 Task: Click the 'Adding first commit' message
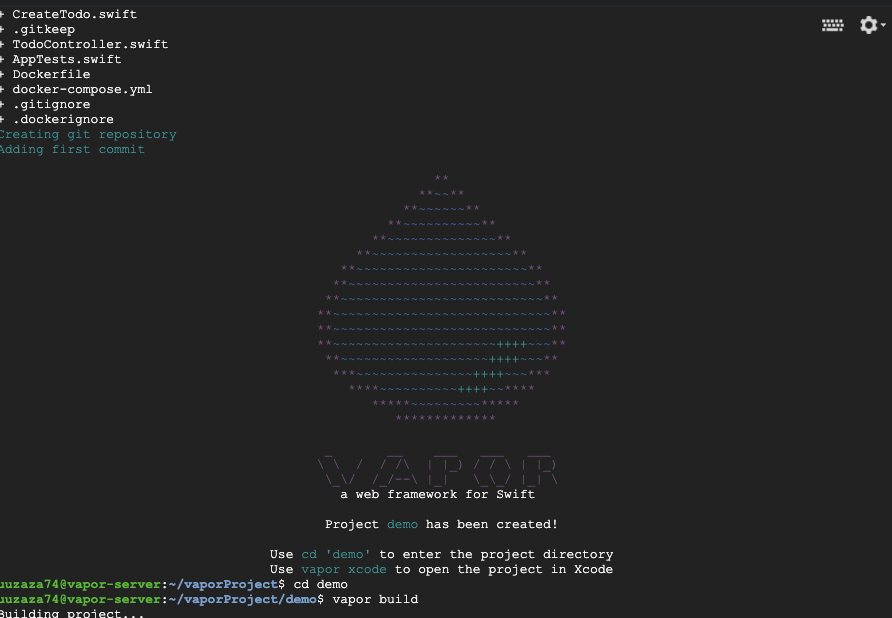(x=72, y=150)
